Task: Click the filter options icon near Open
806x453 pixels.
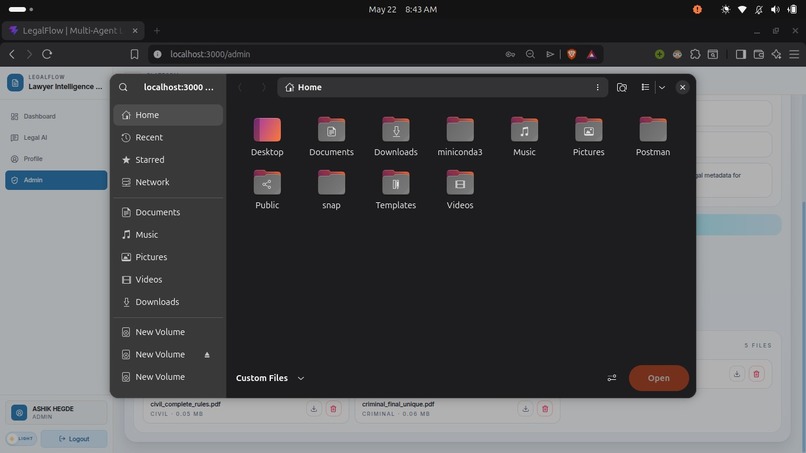Action: [x=612, y=378]
